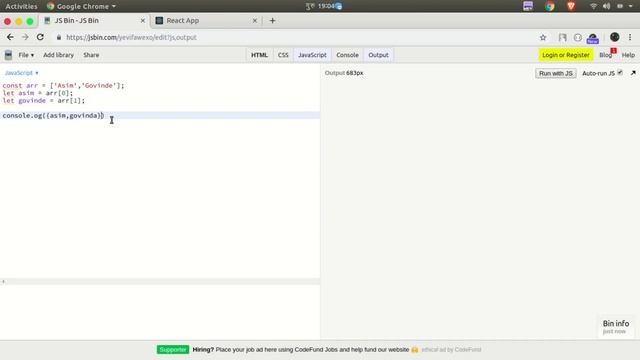This screenshot has height=360, width=640.
Task: Go back using the browser back arrow
Action: click(x=10, y=37)
